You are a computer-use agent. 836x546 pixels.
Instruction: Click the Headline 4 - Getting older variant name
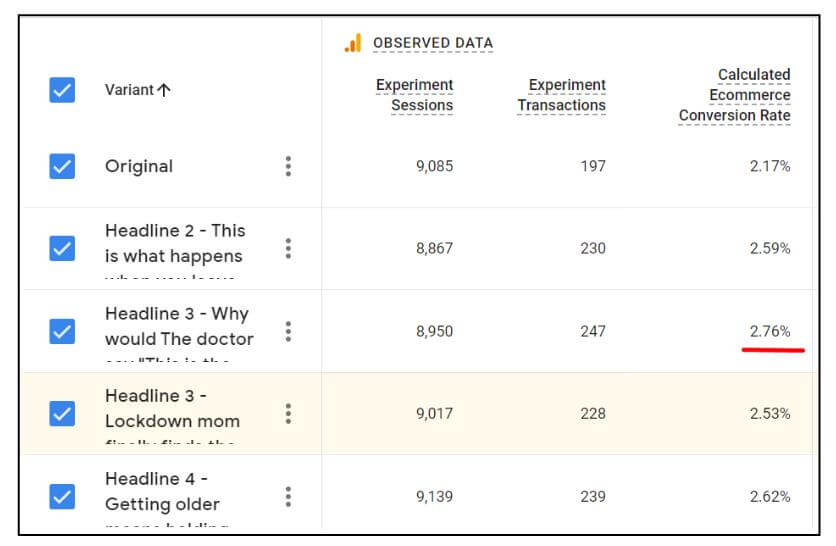coord(162,492)
